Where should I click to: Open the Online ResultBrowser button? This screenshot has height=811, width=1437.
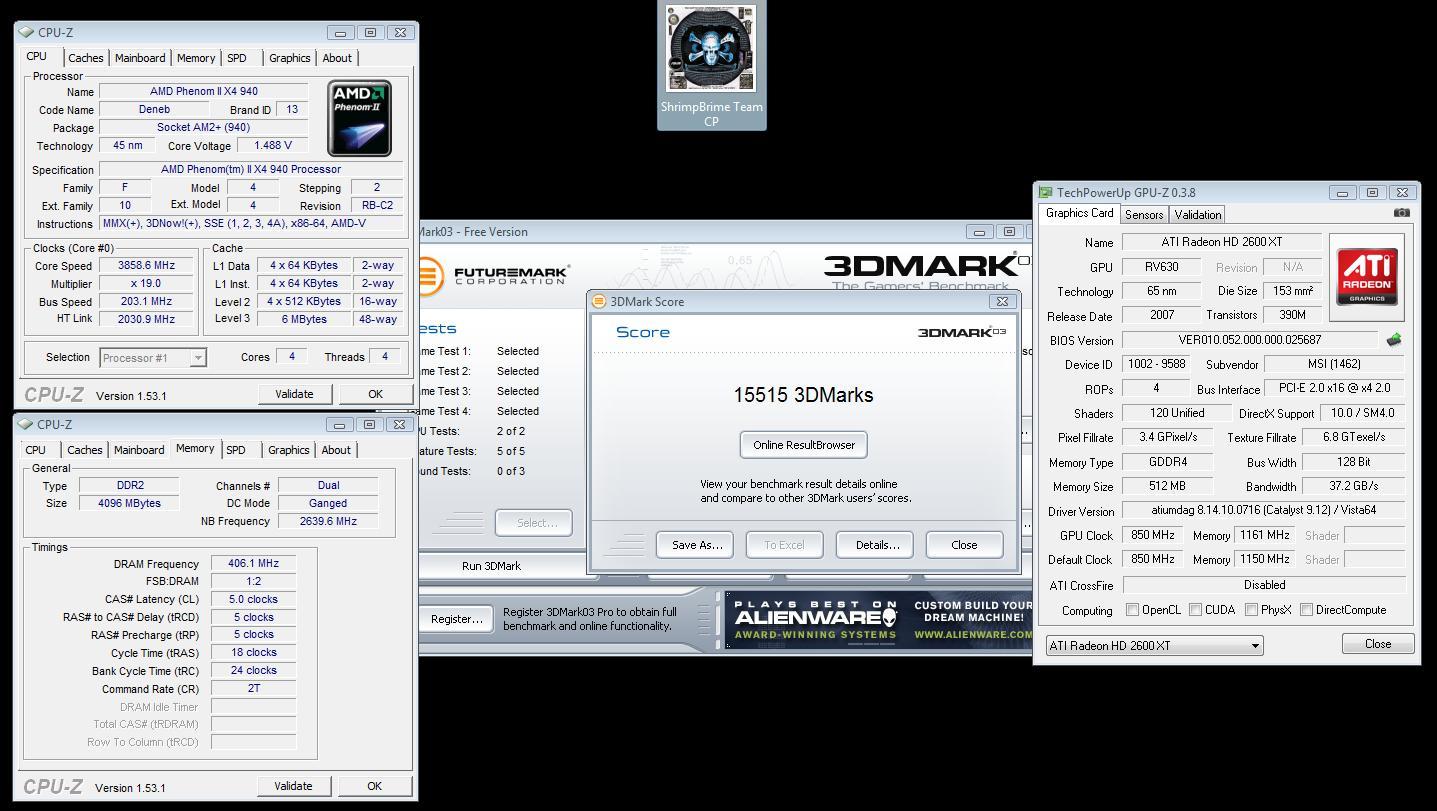click(x=804, y=445)
